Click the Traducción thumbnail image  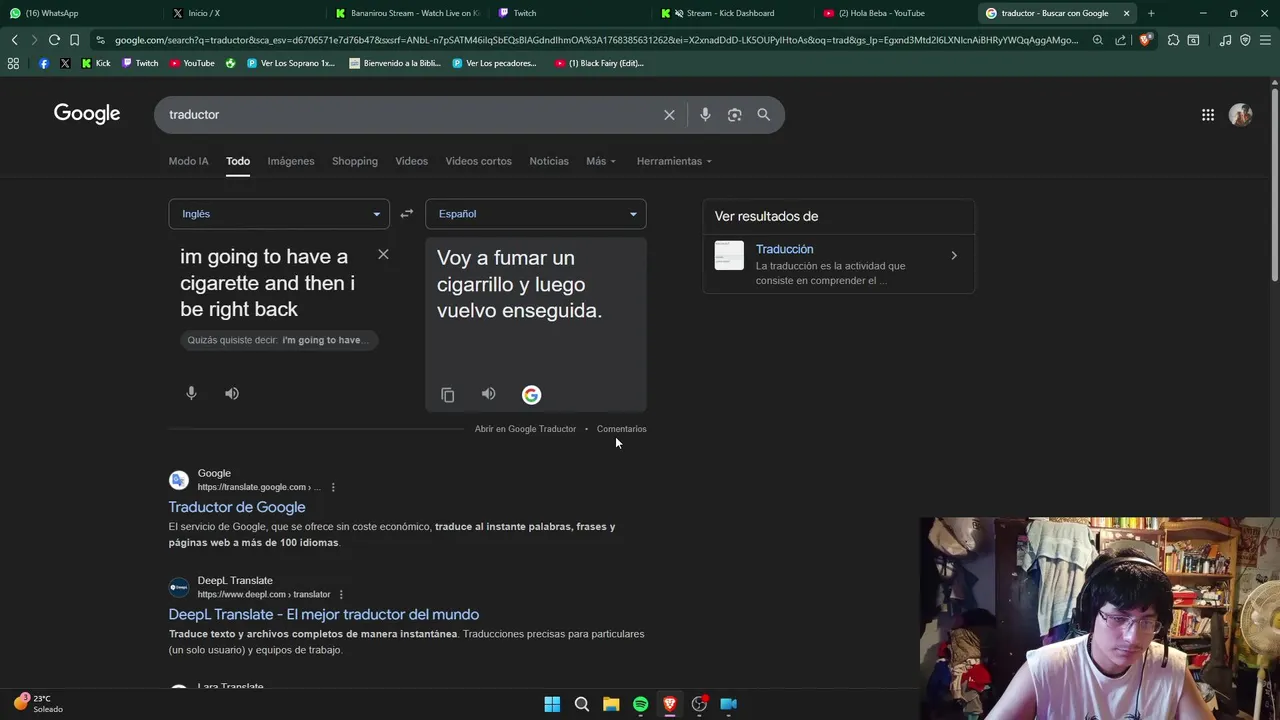729,256
